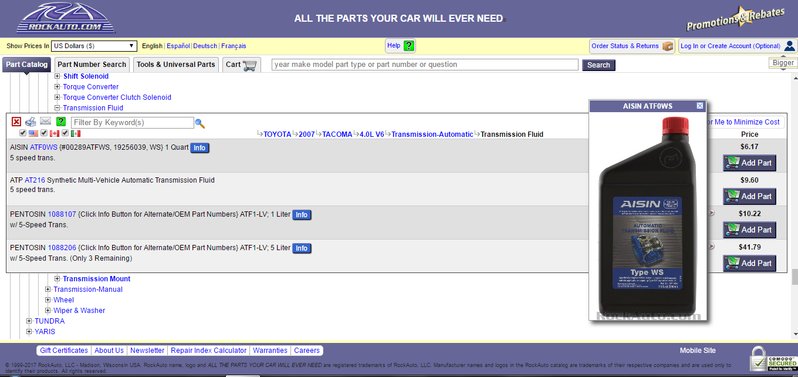The image size is (798, 377).
Task: Click the user account silhouette icon
Action: tap(789, 46)
